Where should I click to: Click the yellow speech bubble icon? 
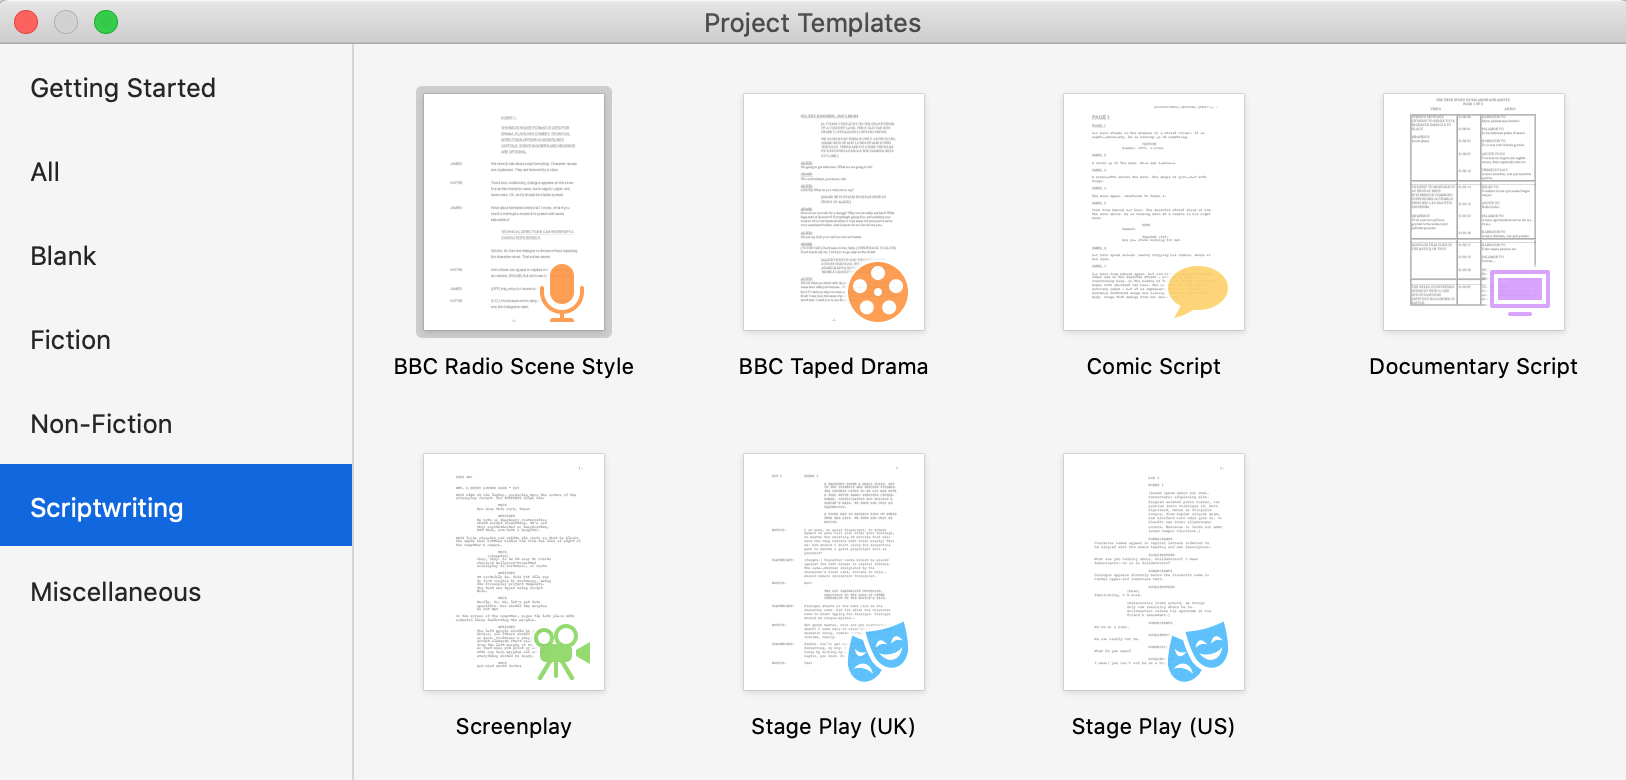pos(1198,292)
